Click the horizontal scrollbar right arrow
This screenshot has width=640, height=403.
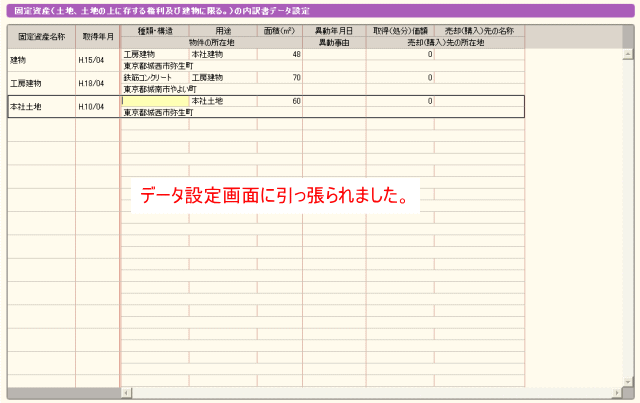[617, 393]
